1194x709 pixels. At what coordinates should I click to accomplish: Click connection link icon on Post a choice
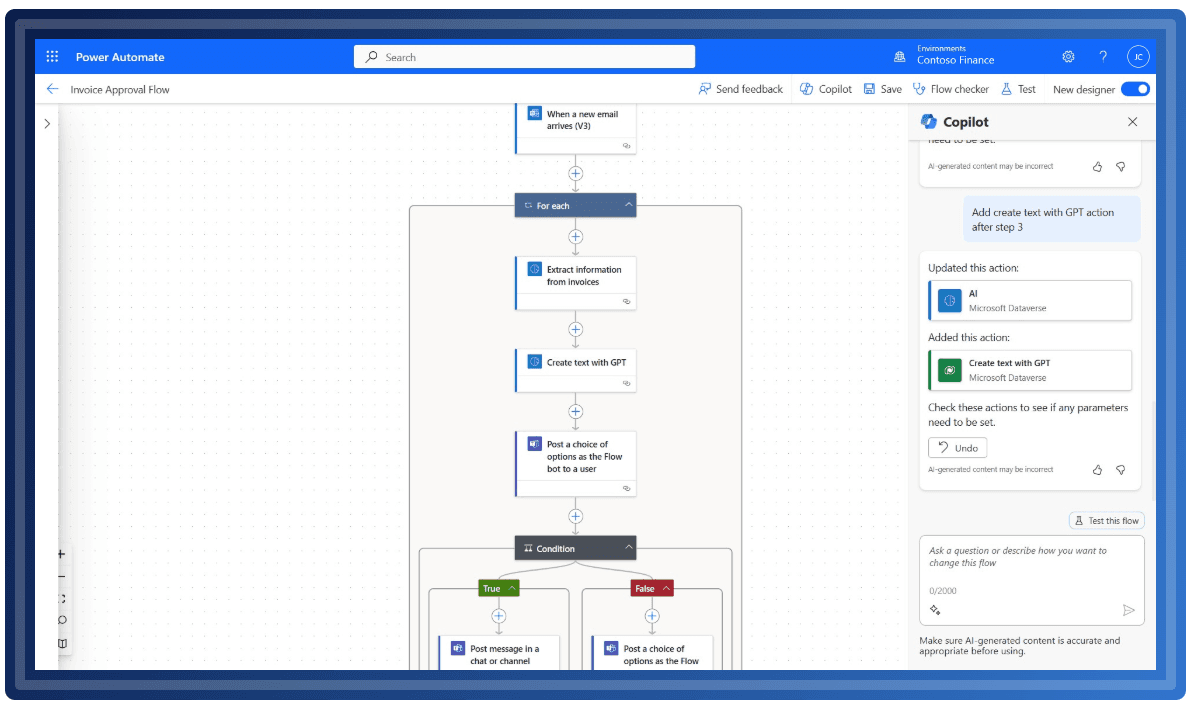(627, 488)
